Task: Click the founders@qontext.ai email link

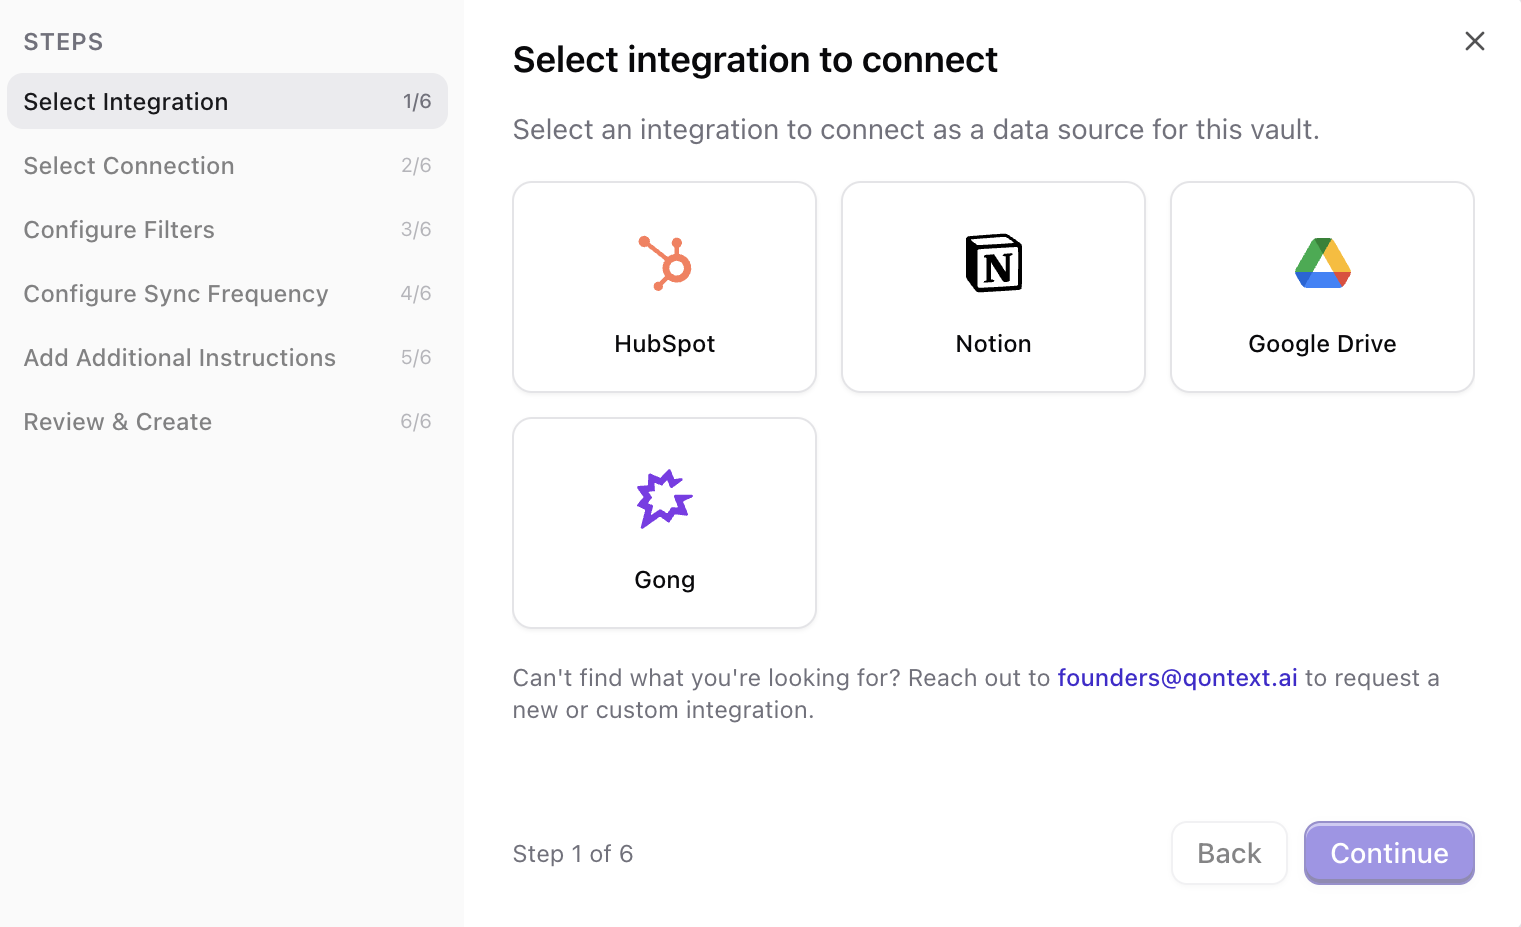Action: tap(1177, 677)
